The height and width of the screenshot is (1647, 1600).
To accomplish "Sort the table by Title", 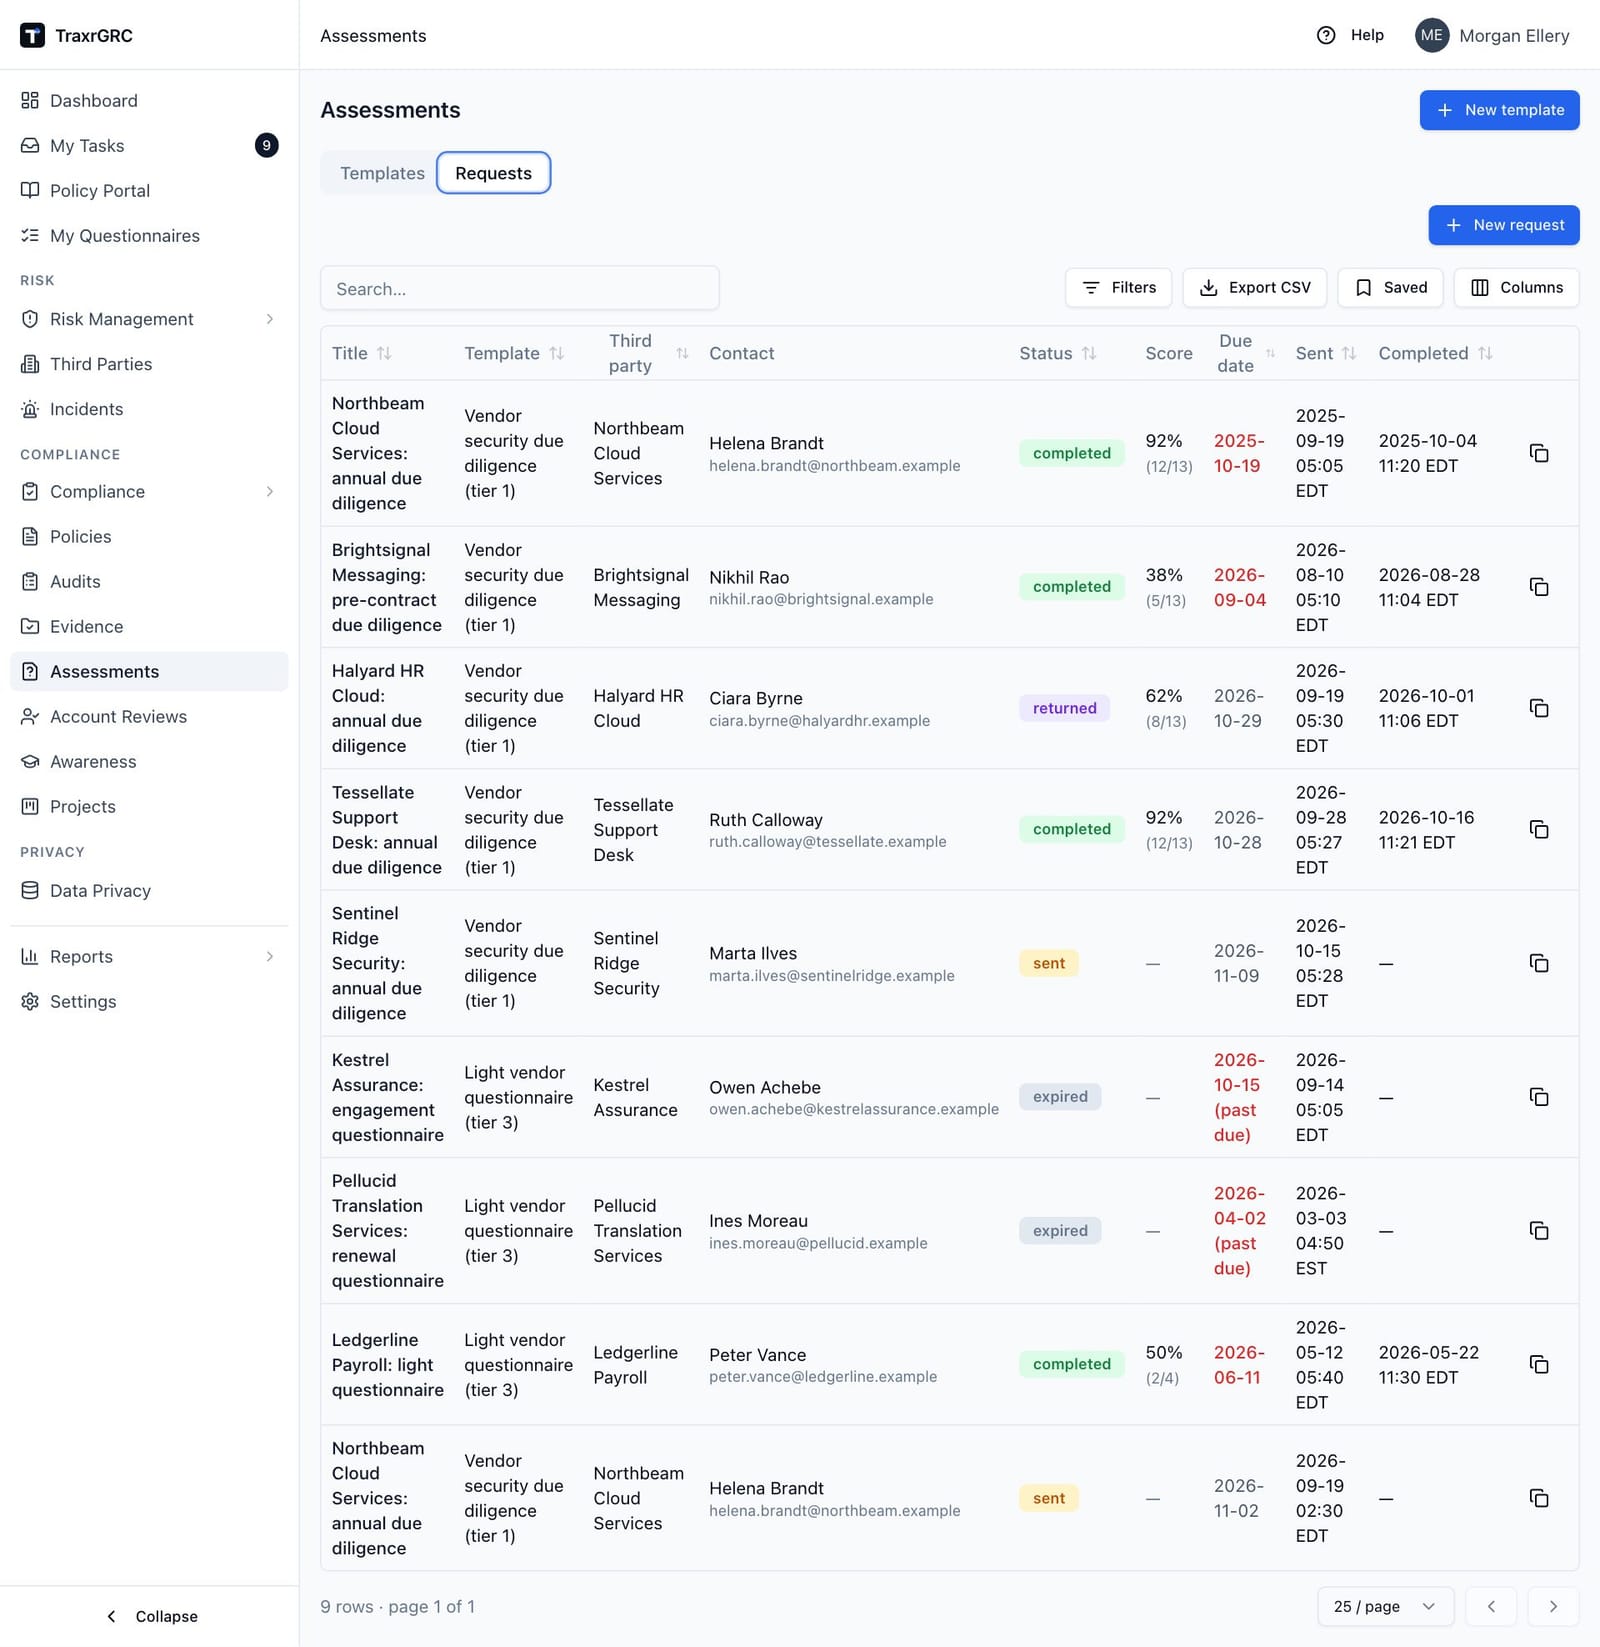I will 384,353.
